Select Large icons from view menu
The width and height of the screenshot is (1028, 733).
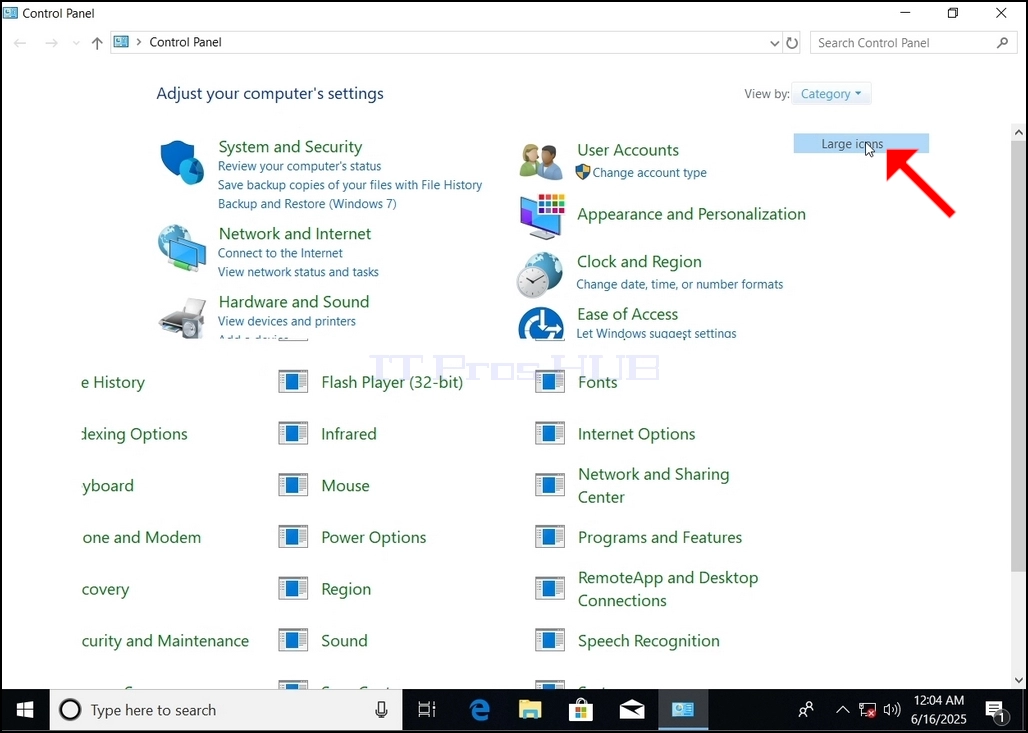point(861,144)
